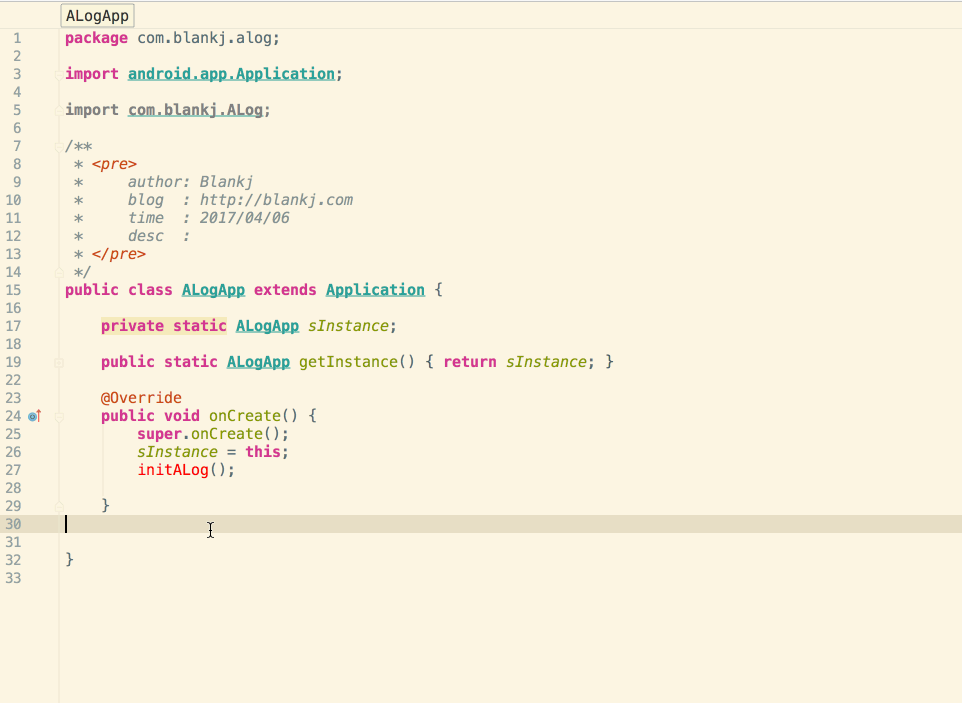Click the ALogApp breadcrumb label
962x703 pixels.
click(98, 16)
